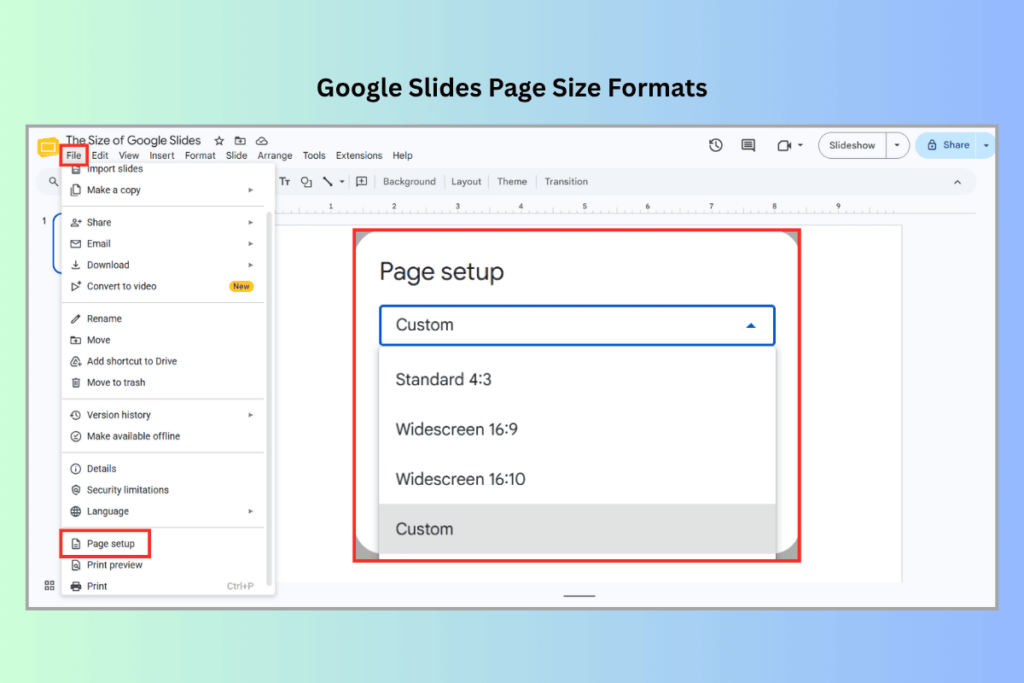Open the Slide menu
Viewport: 1024px width, 683px height.
[x=236, y=155]
